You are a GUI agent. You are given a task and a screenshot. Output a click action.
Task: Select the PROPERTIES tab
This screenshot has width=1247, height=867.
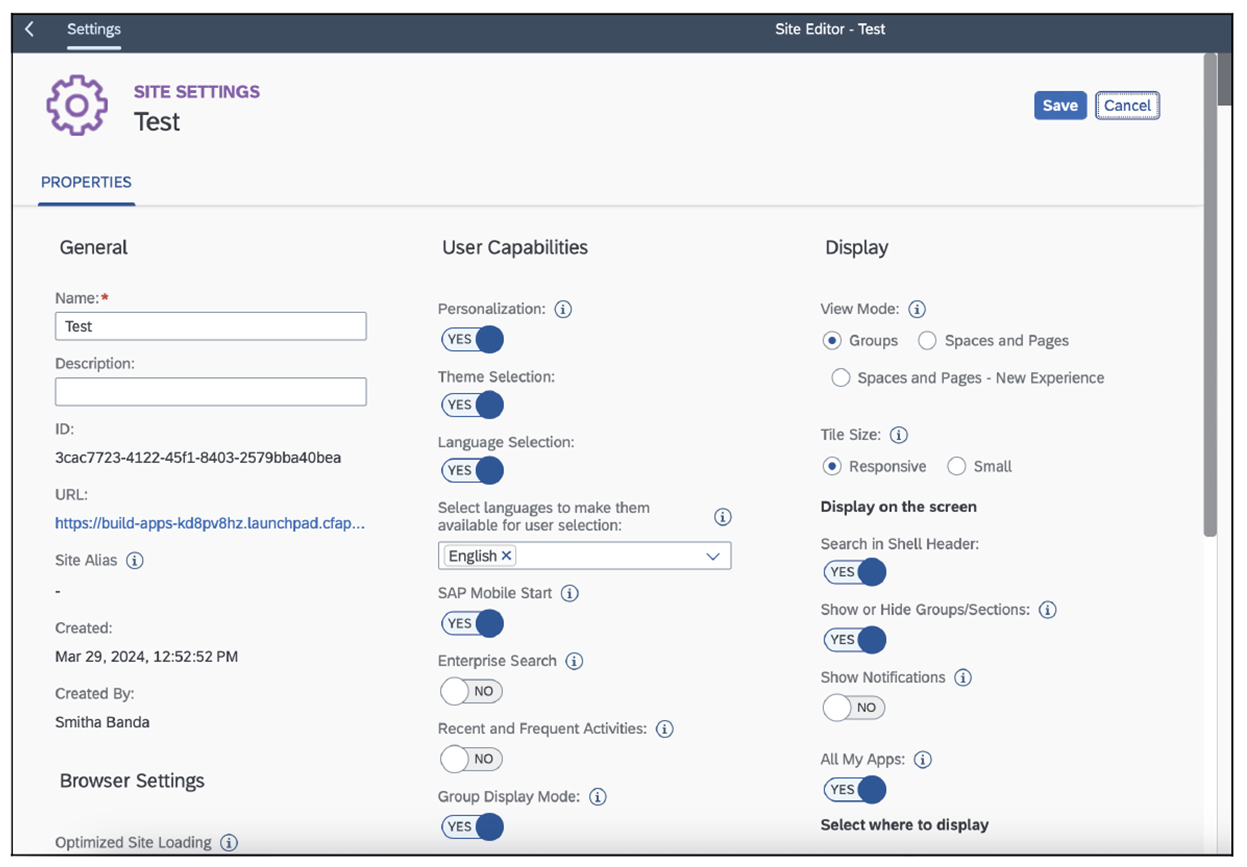(x=86, y=182)
